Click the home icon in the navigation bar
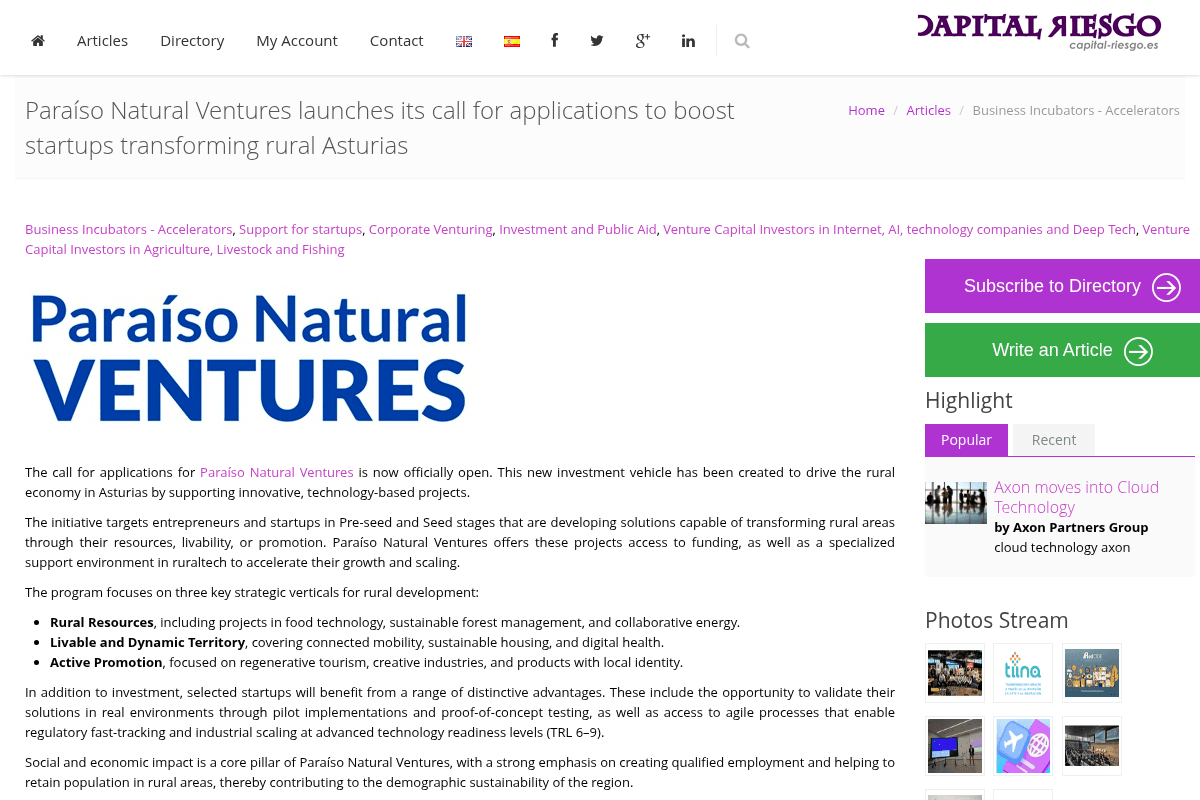 pos(38,40)
